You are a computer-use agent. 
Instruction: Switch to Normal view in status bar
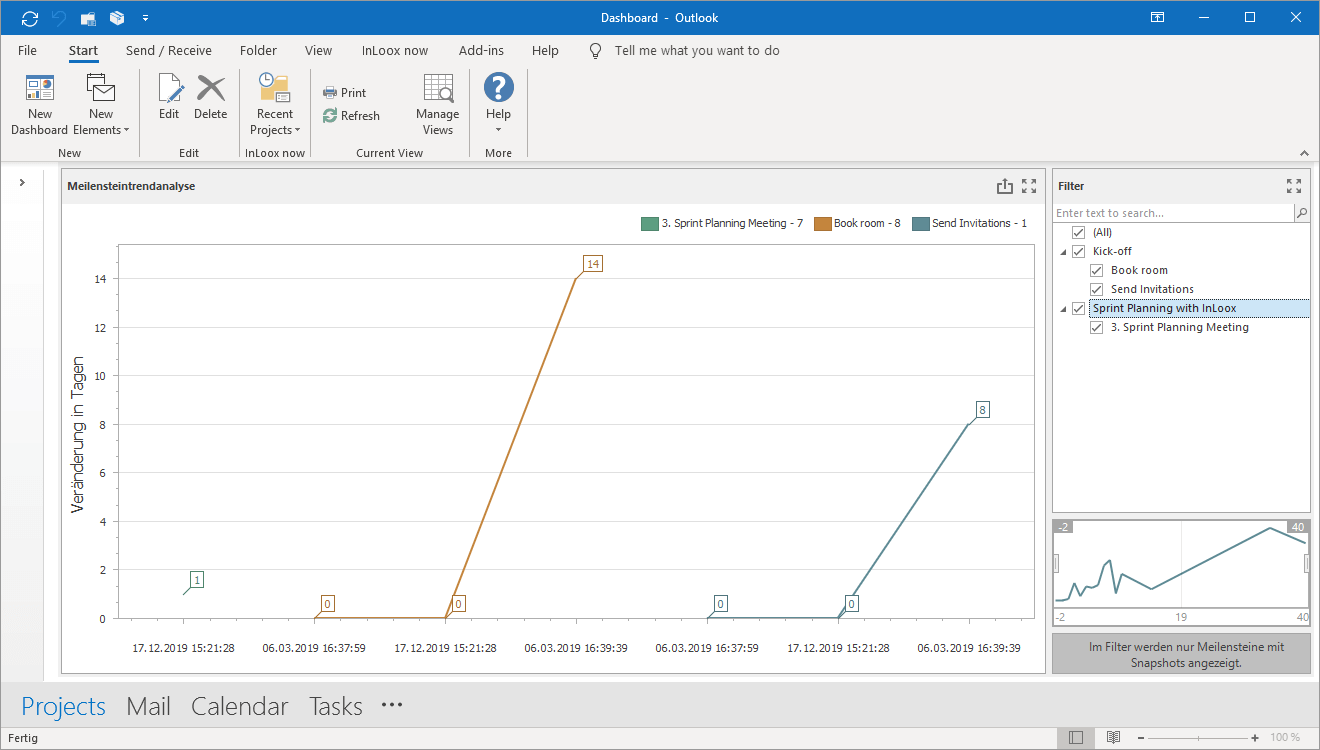tap(1076, 738)
